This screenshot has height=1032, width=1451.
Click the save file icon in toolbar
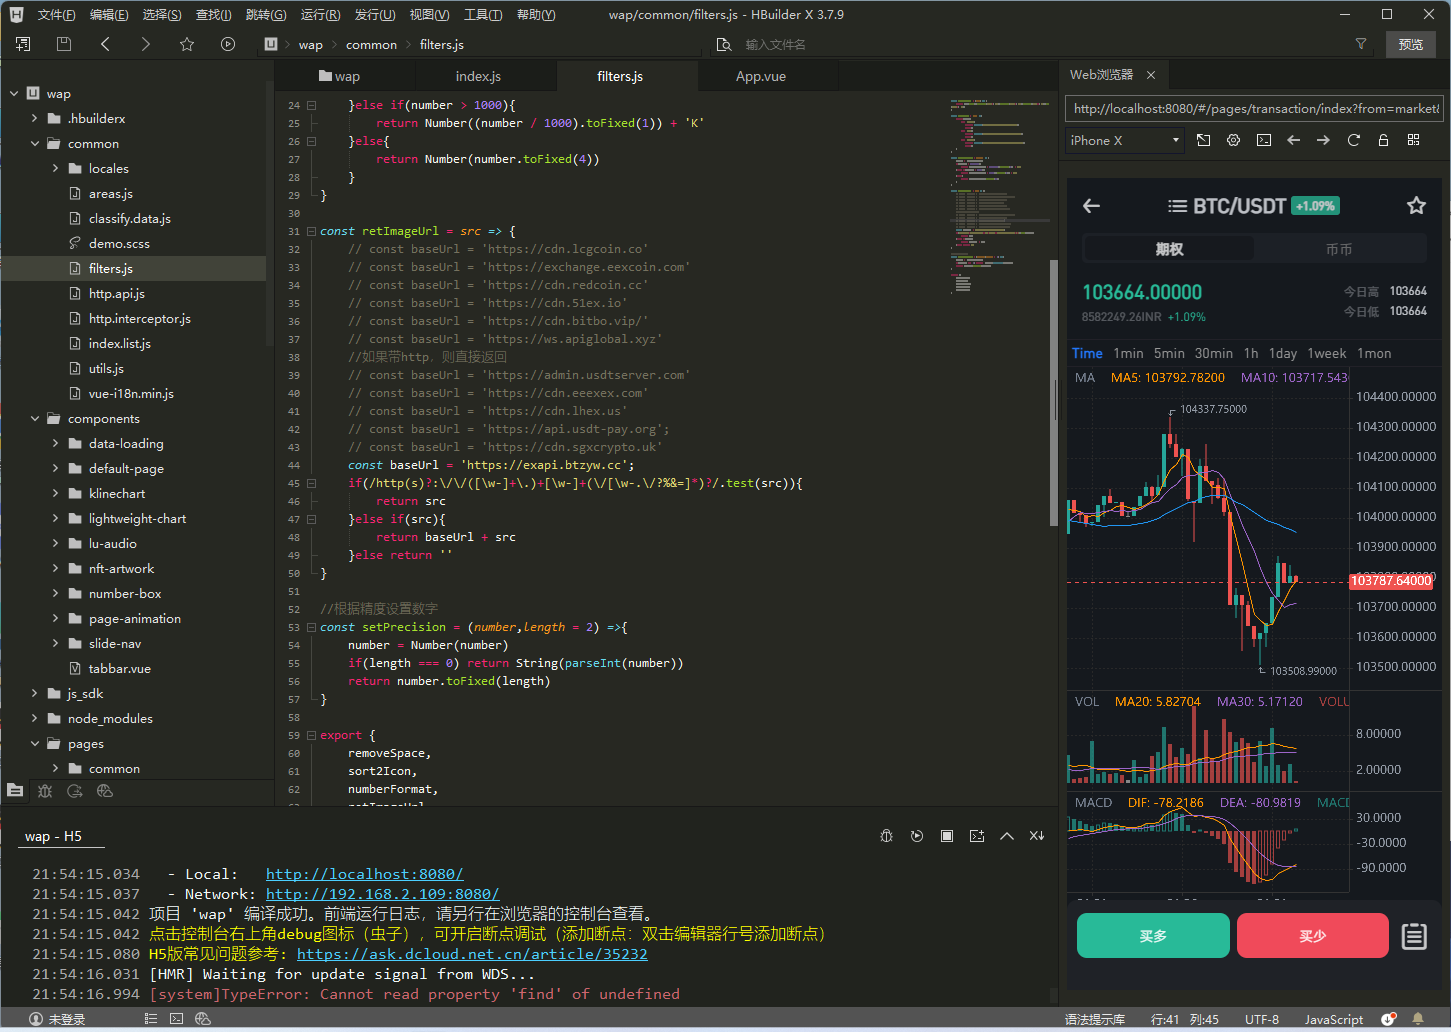[64, 44]
